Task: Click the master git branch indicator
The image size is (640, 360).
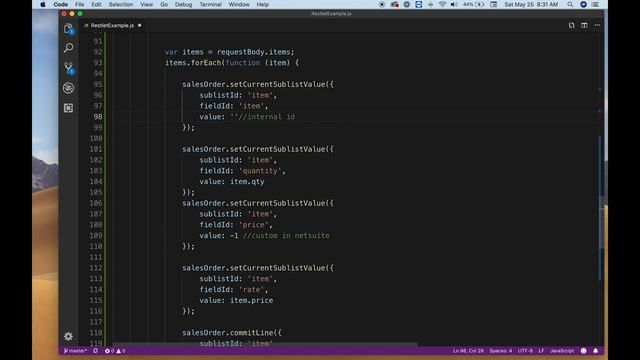Action: coord(76,351)
